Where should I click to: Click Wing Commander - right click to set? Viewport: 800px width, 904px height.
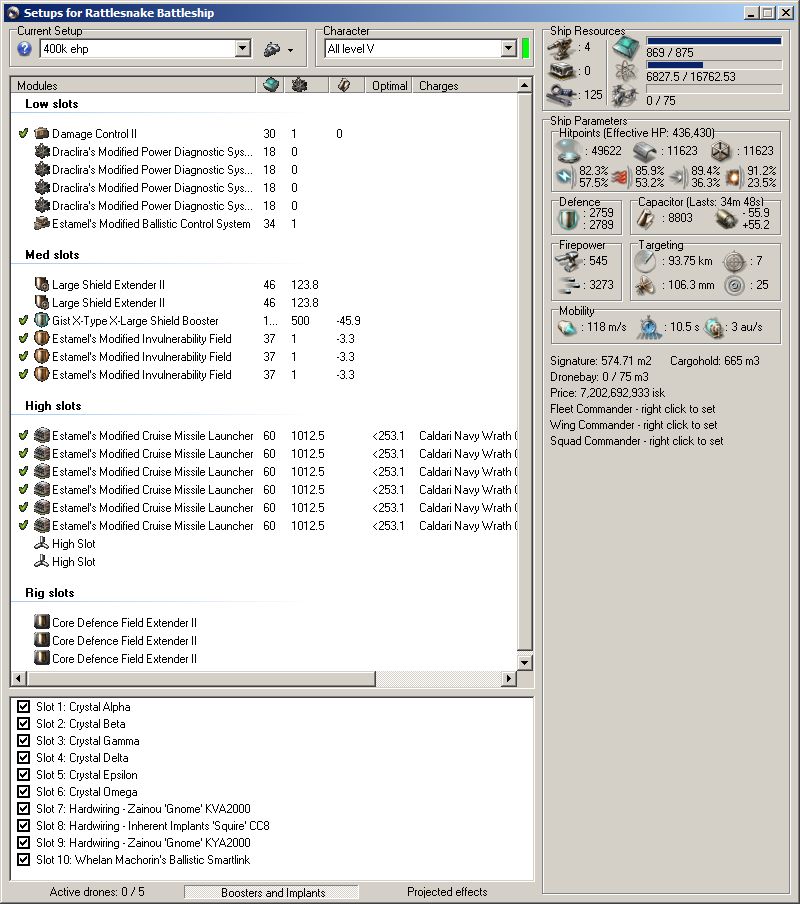point(633,425)
